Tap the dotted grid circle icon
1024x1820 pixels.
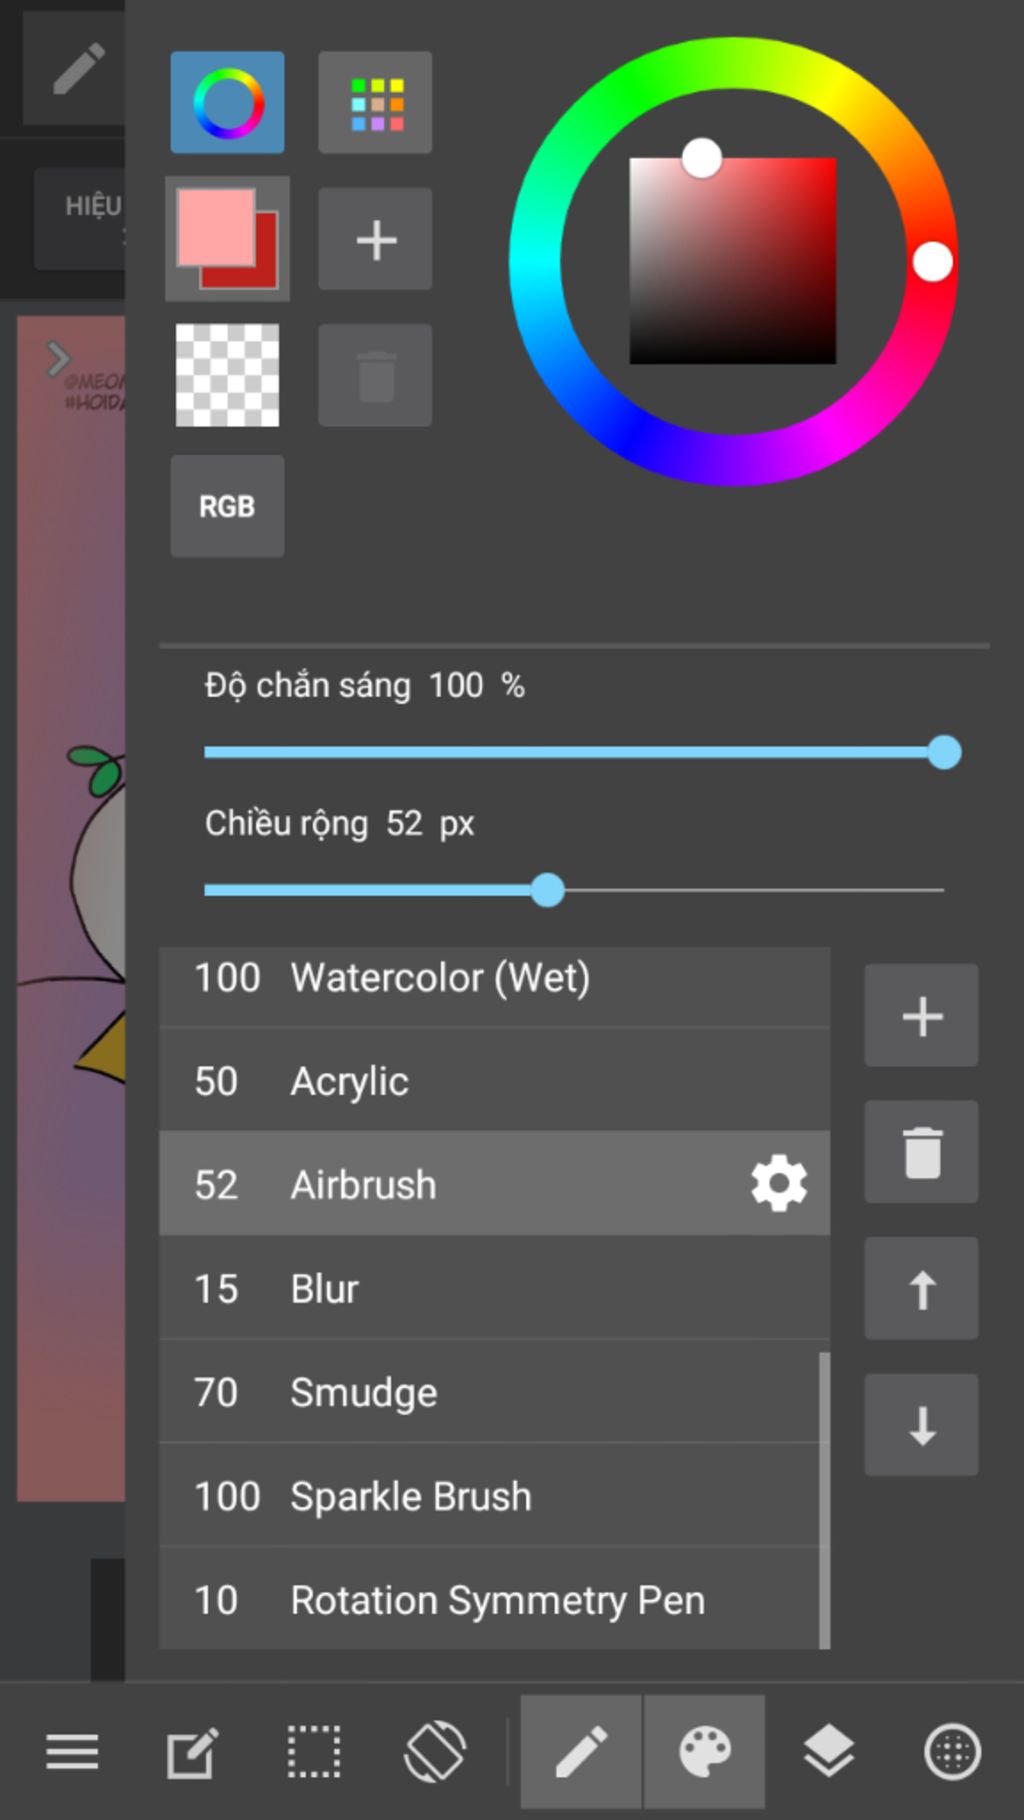pyautogui.click(x=952, y=1752)
